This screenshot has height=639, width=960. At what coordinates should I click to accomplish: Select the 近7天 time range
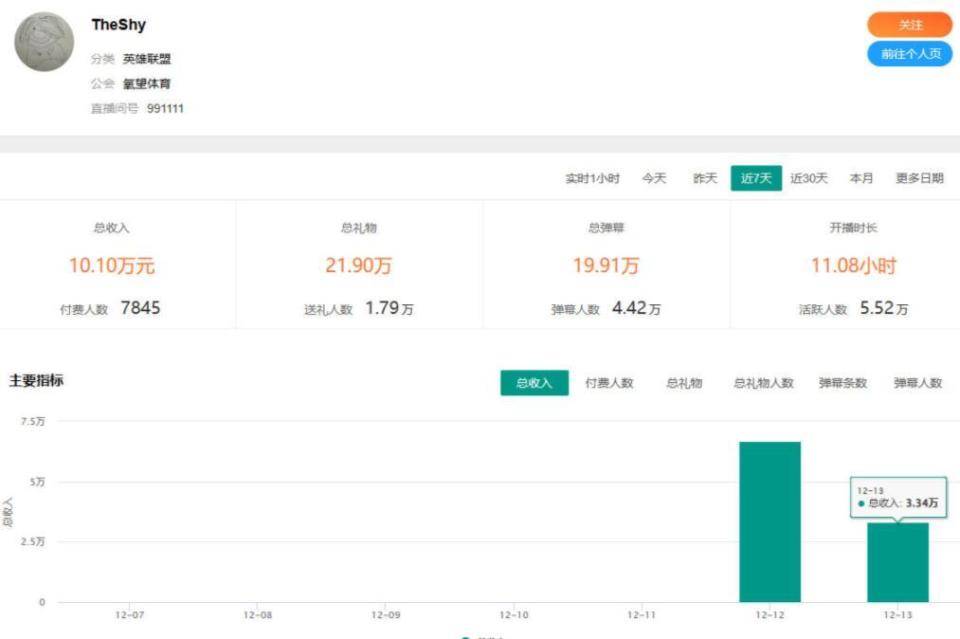[x=756, y=179]
